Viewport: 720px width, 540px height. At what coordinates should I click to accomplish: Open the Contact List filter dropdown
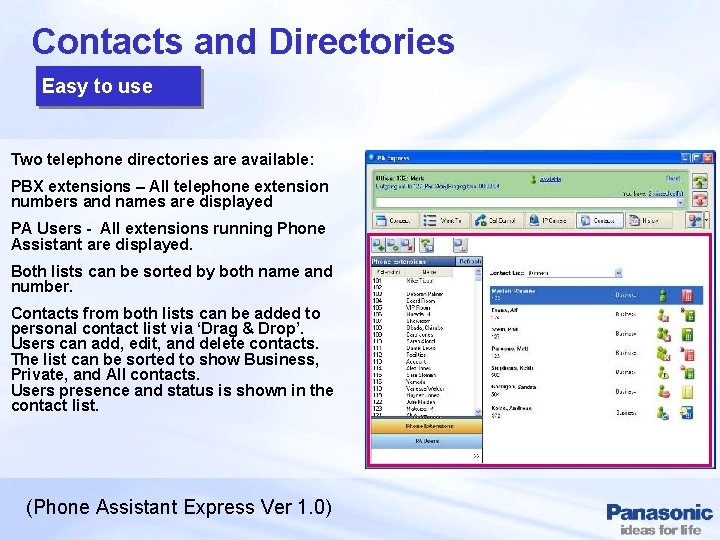click(x=619, y=273)
